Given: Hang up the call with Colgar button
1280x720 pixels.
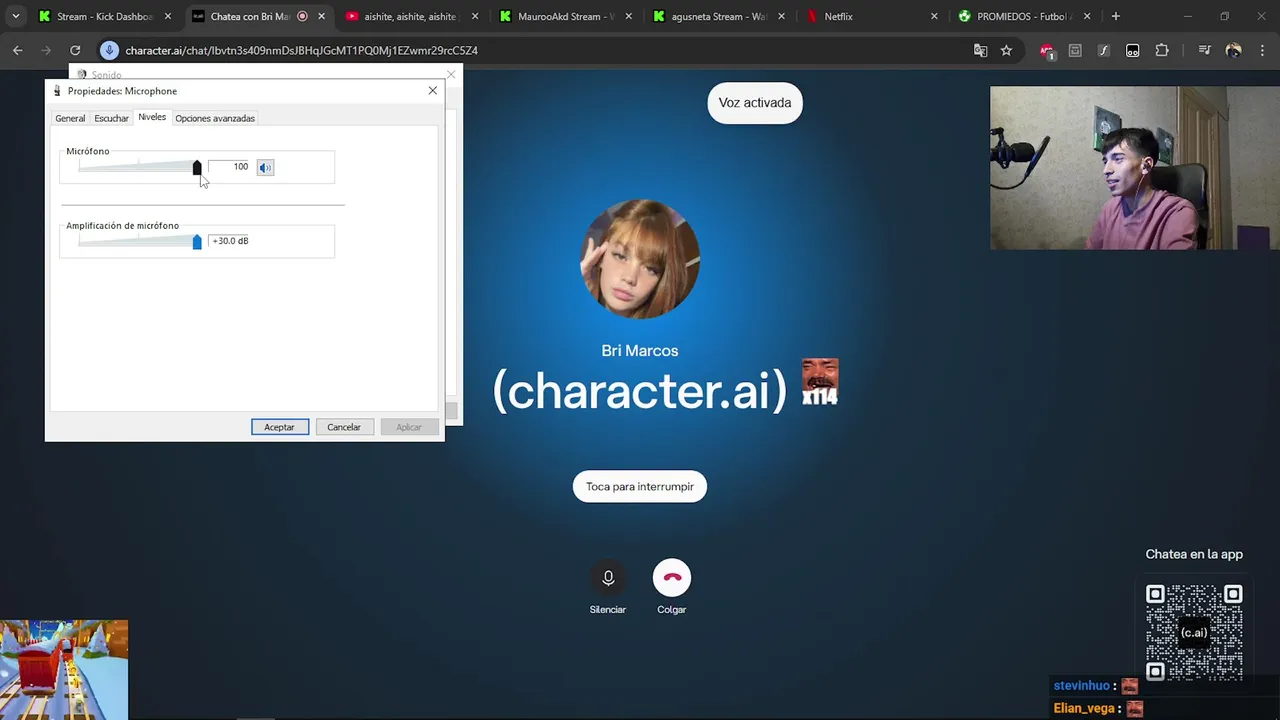Looking at the screenshot, I should tap(672, 578).
